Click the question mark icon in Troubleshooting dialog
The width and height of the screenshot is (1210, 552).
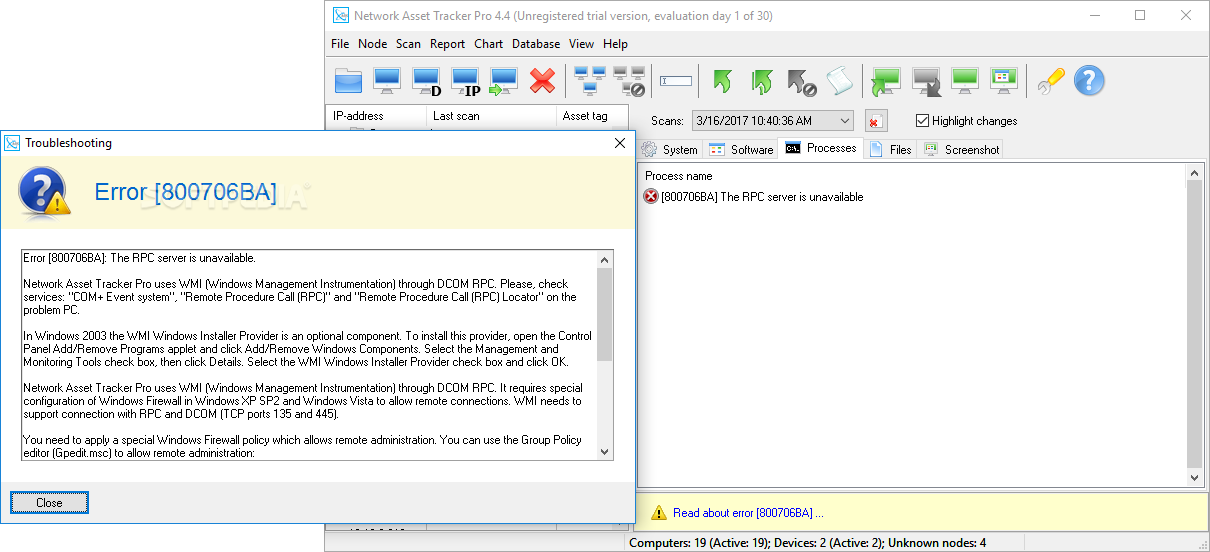[x=43, y=193]
